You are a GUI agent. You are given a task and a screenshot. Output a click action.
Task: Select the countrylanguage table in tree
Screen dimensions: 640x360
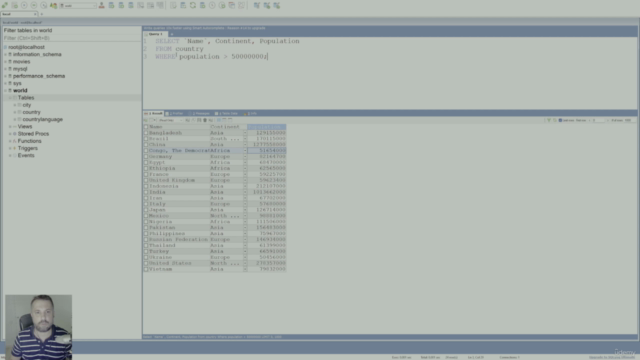42,120
